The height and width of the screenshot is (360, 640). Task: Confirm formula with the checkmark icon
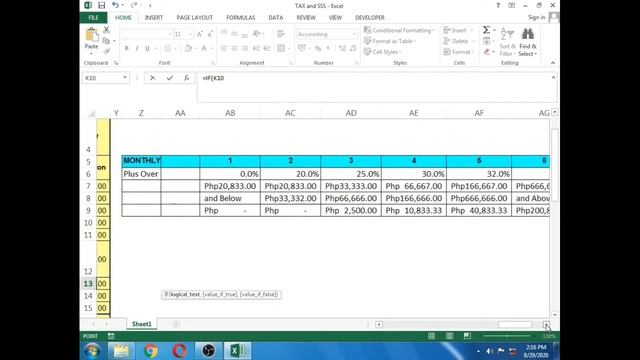[170, 78]
